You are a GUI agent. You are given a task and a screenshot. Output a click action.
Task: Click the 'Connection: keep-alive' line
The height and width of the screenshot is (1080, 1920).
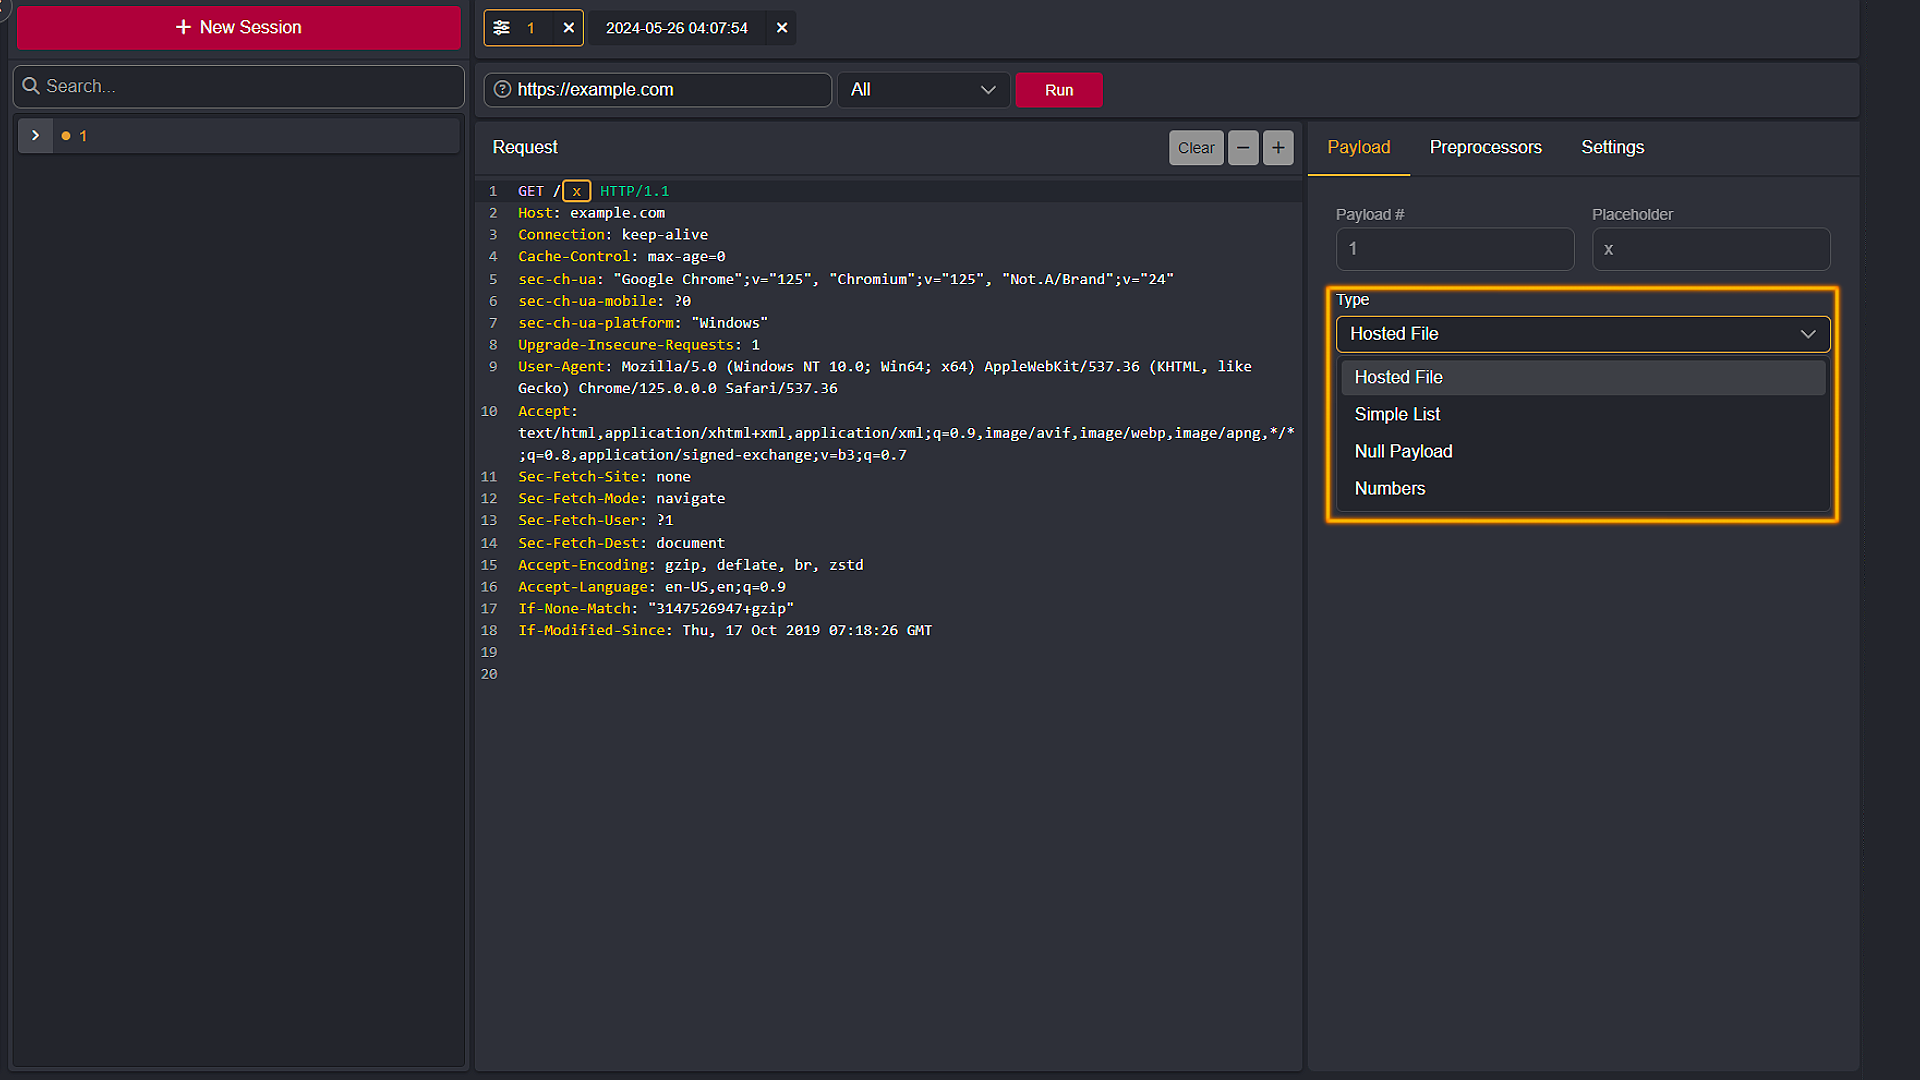point(613,235)
